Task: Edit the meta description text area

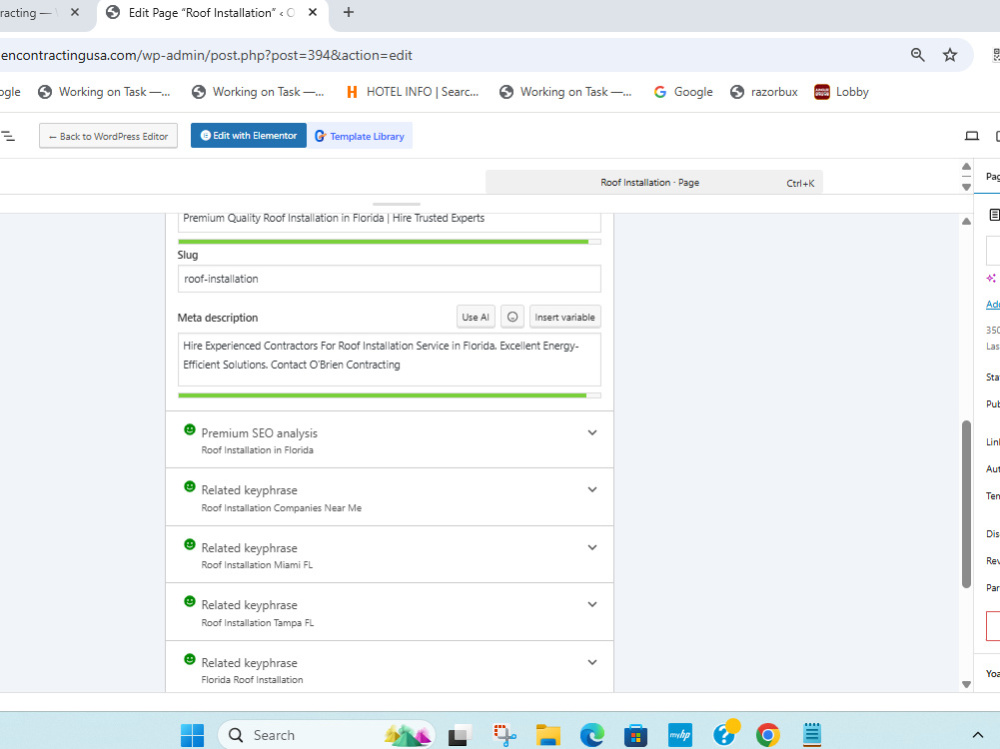Action: tap(389, 359)
